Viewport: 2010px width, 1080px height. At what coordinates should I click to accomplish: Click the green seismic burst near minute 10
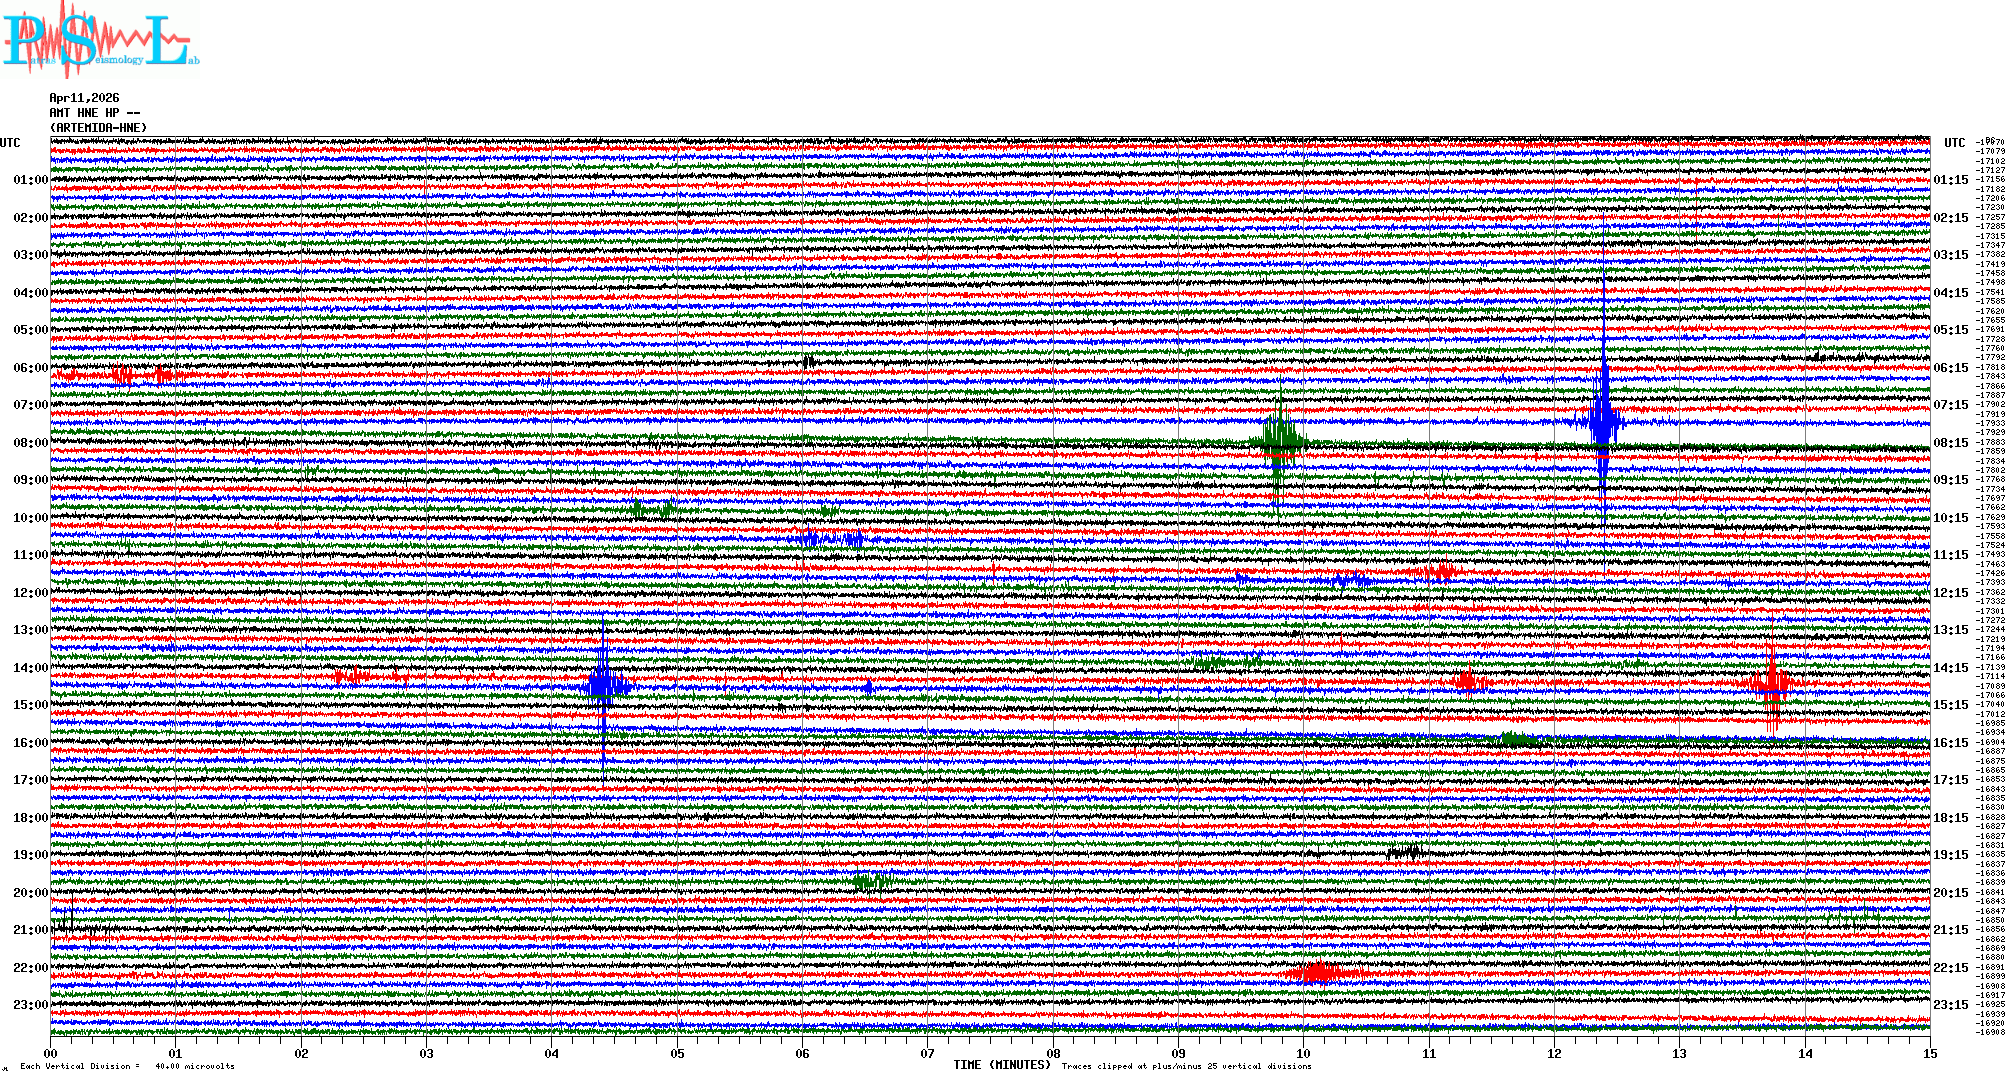1280,440
